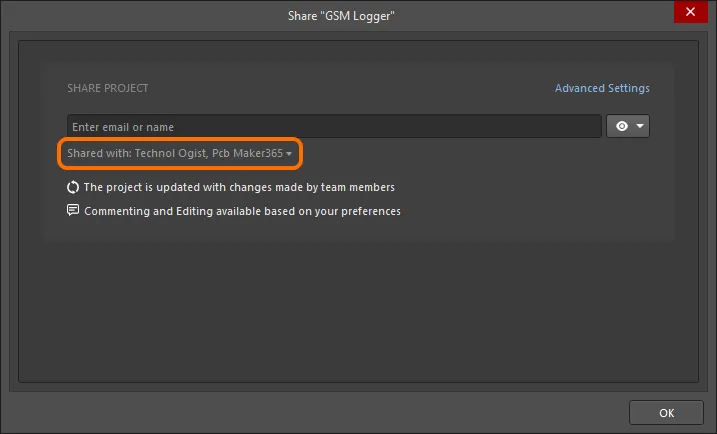Screen dimensions: 717x434
Task: Click the comment bubble icon
Action: [73, 210]
